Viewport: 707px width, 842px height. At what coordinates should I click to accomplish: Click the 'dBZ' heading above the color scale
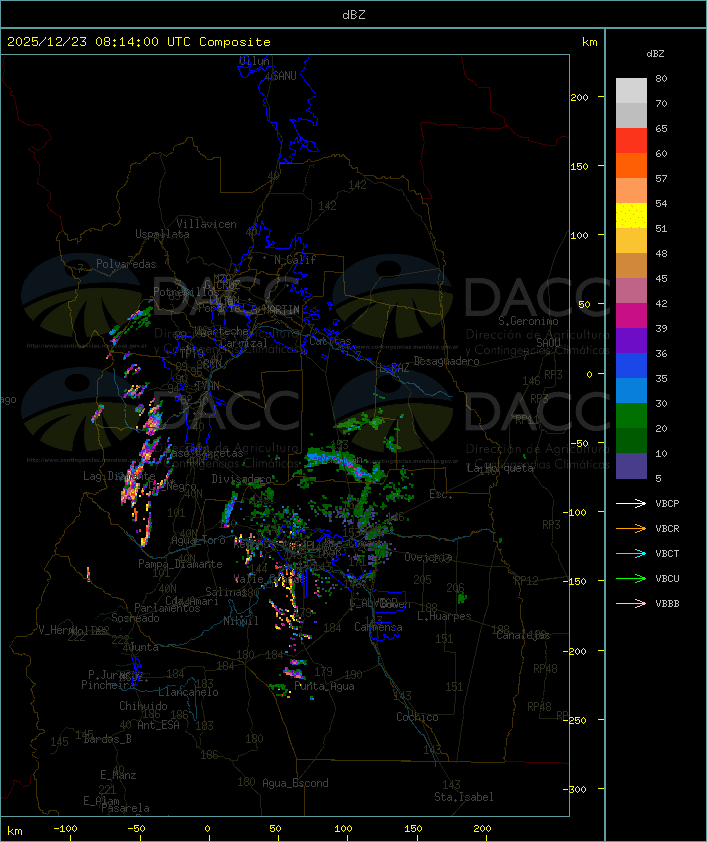click(655, 54)
